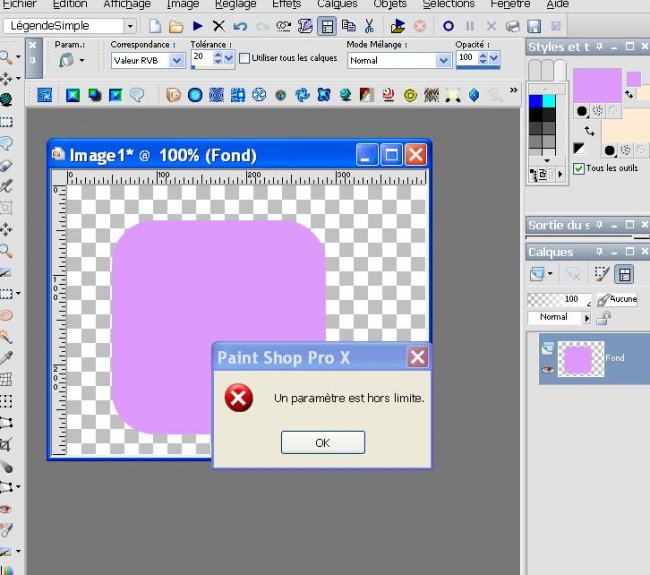Screen dimensions: 650x575
Task: Close the tool options palette with X
Action: coord(33,45)
